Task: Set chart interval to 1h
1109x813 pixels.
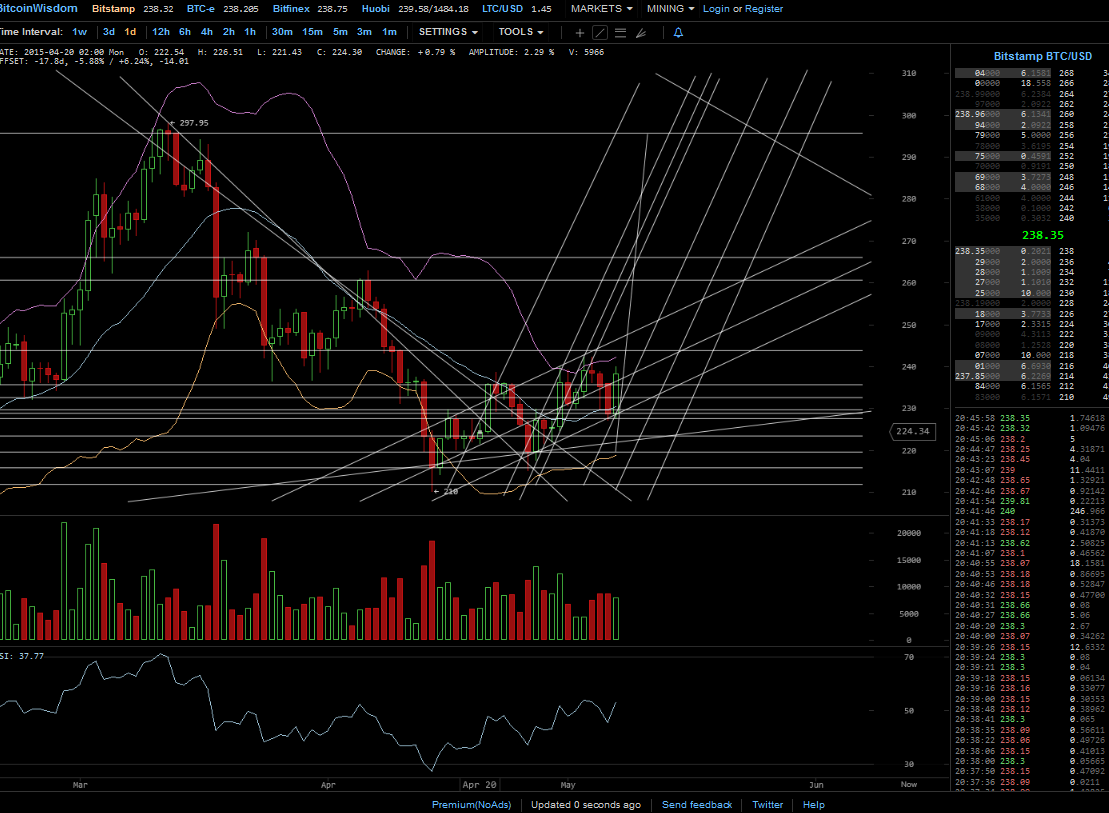Action: [x=250, y=32]
